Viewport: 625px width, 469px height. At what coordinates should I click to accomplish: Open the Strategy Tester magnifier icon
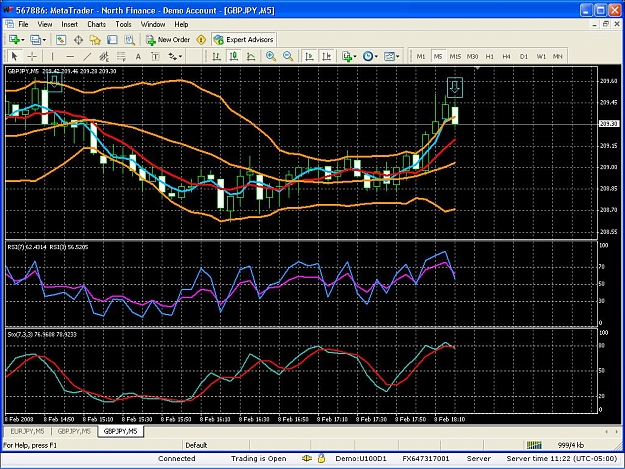click(129, 39)
